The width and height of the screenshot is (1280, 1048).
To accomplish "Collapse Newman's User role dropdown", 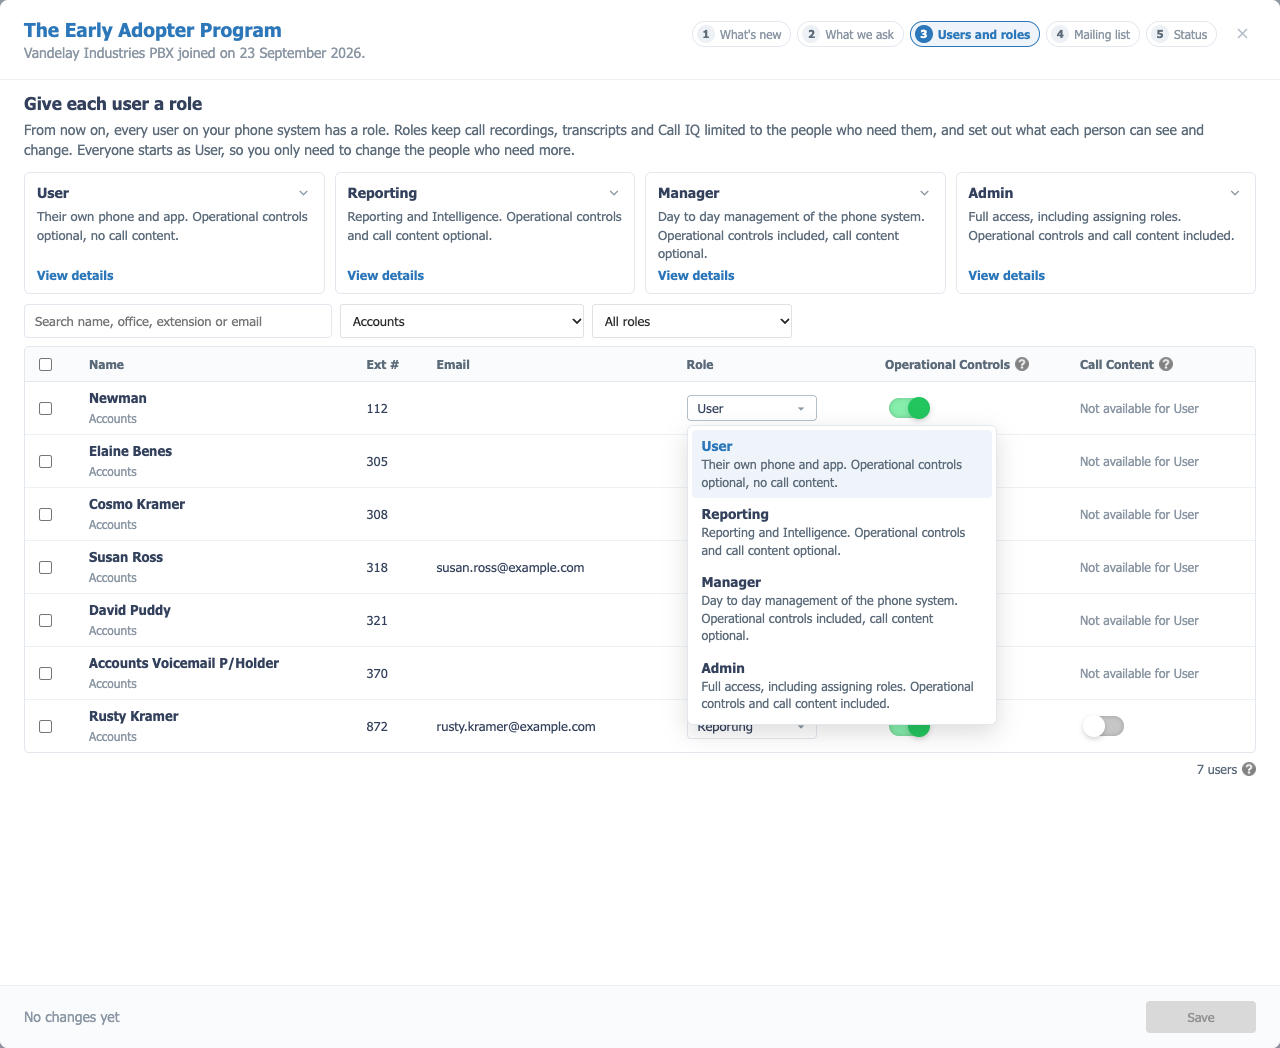I will coord(752,408).
